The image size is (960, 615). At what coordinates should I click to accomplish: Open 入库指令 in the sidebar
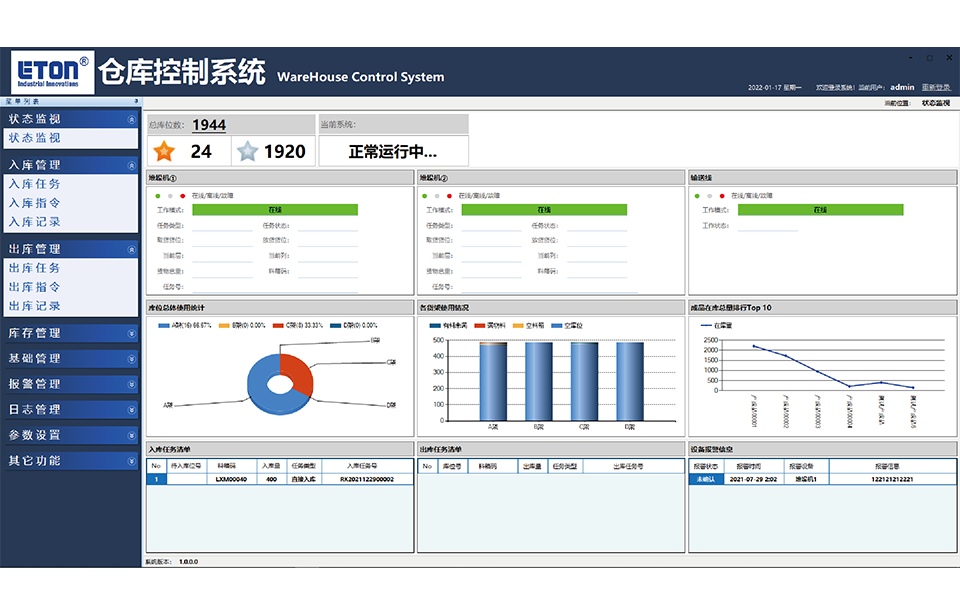35,203
